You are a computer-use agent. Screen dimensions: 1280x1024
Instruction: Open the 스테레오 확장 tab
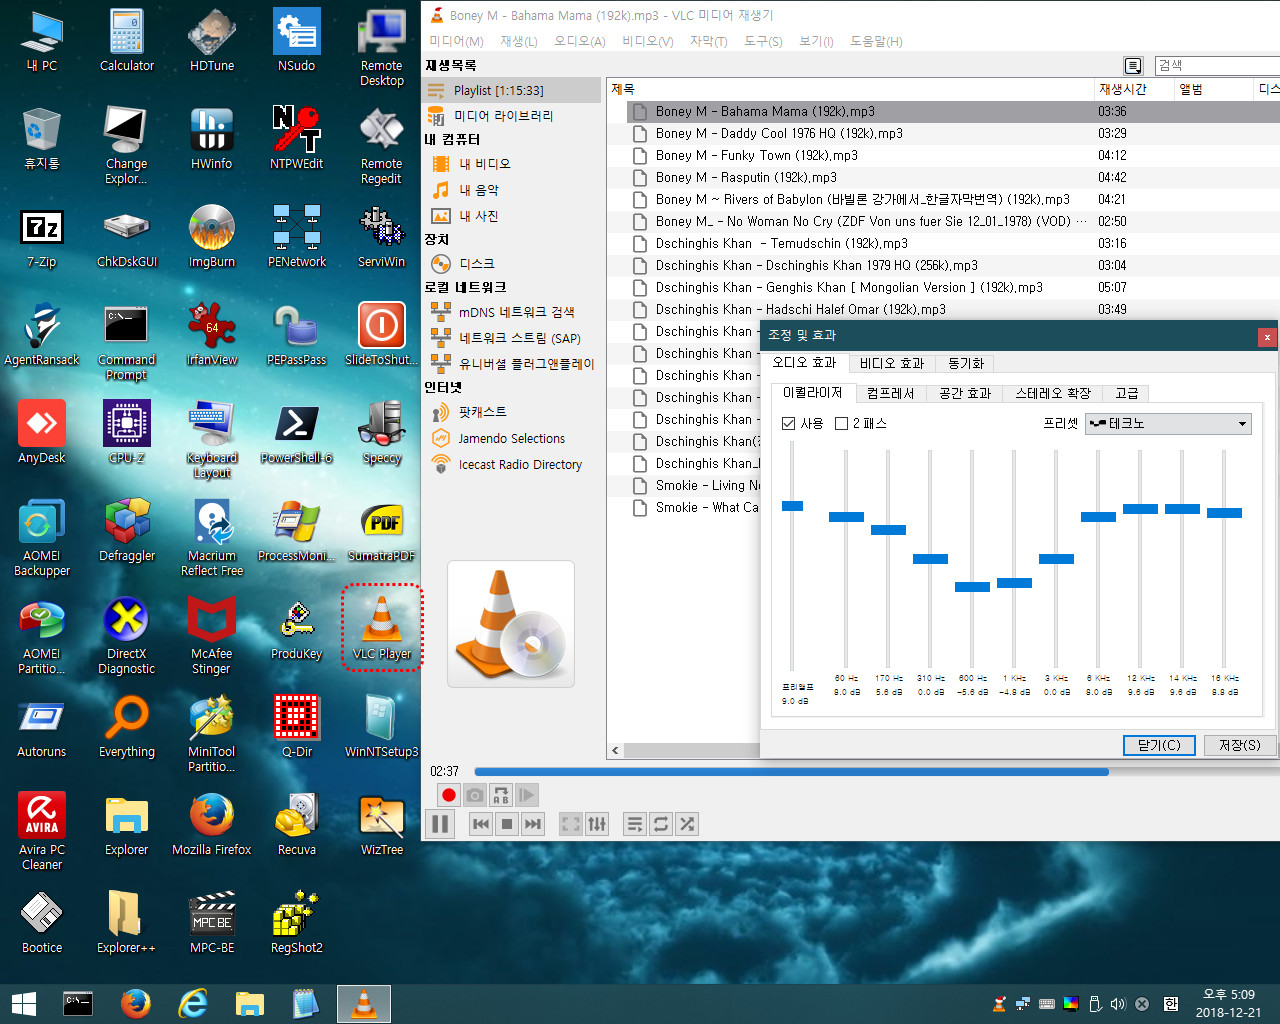[x=1052, y=393]
